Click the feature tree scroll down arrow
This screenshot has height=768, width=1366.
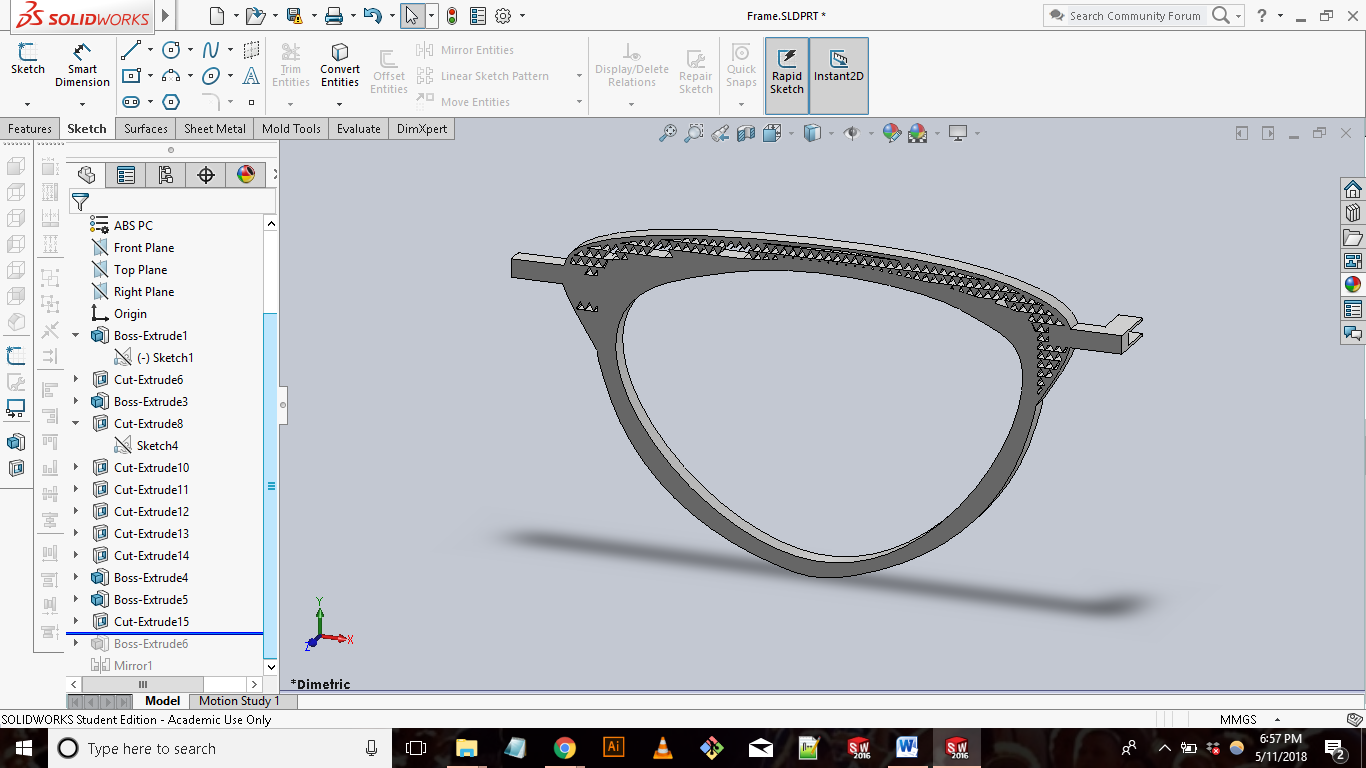270,666
